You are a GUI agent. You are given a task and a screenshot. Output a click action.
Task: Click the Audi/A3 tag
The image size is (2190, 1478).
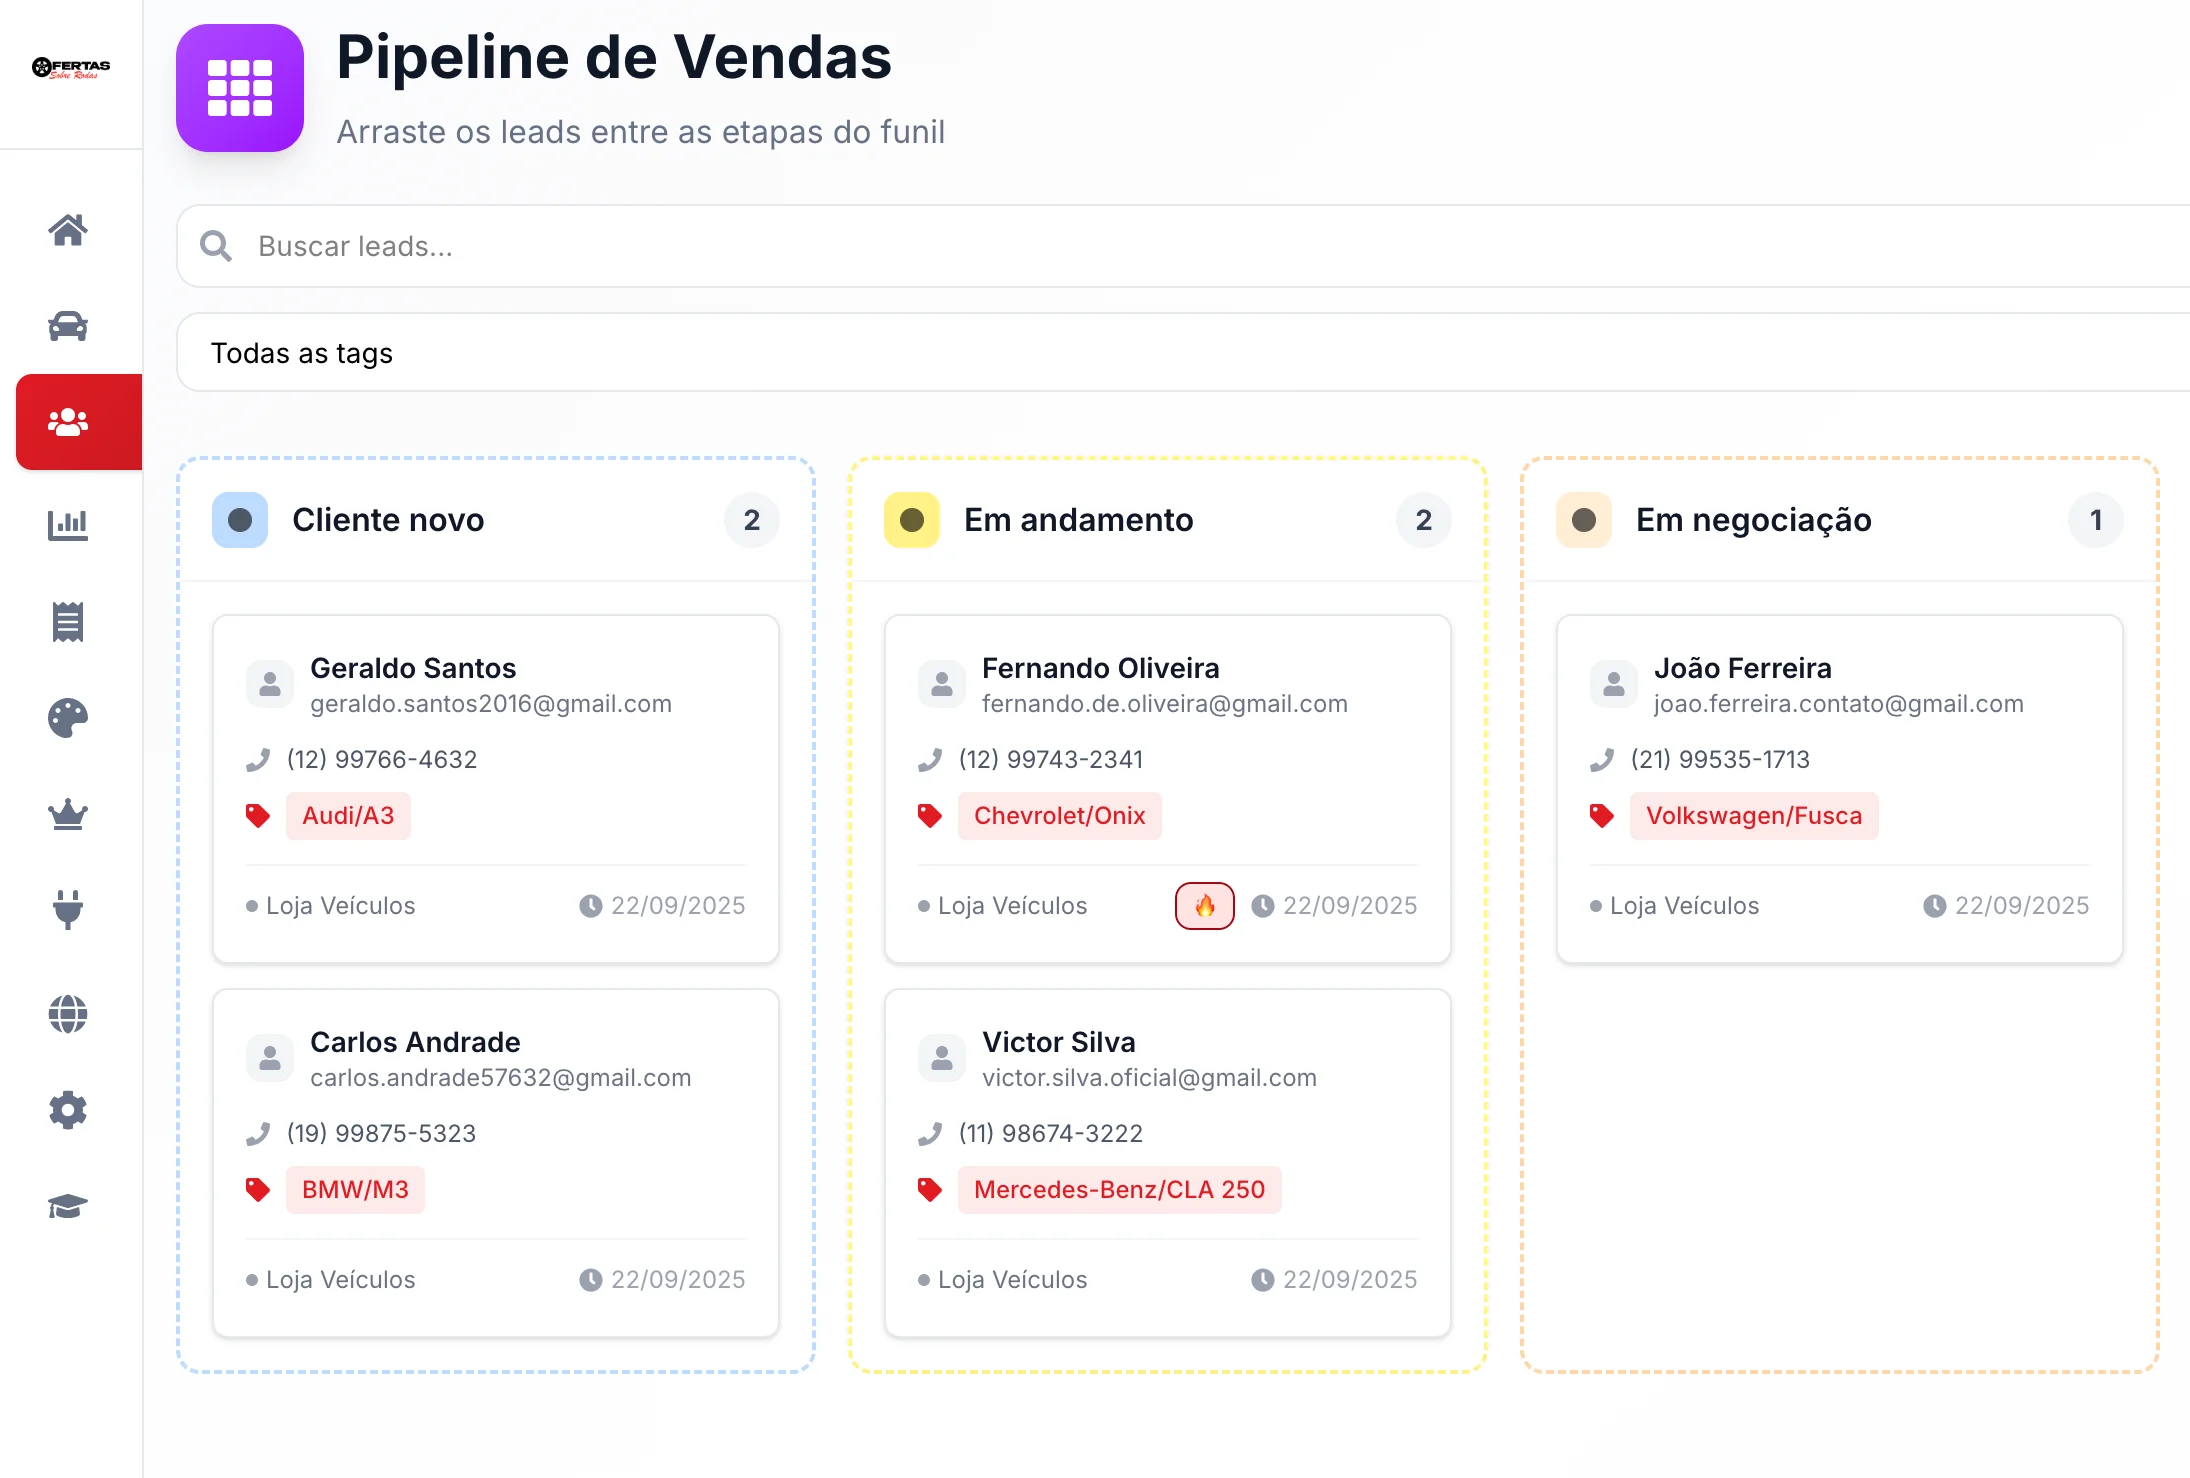coord(348,816)
